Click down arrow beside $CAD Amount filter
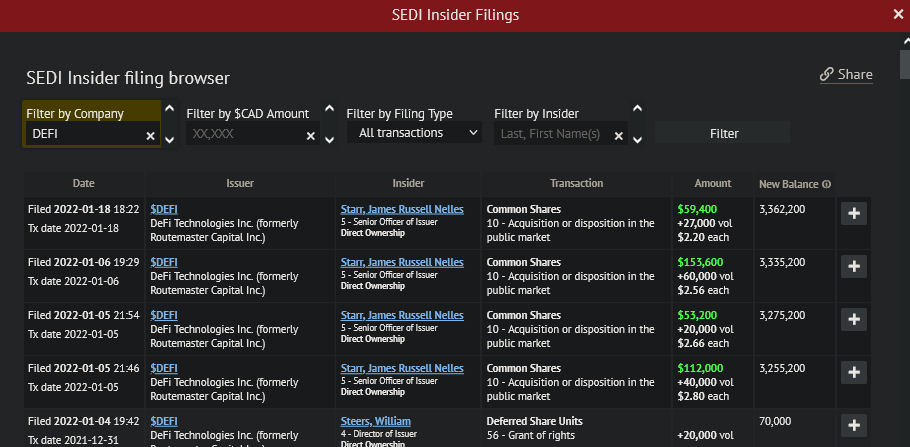910x447 pixels. pyautogui.click(x=329, y=139)
